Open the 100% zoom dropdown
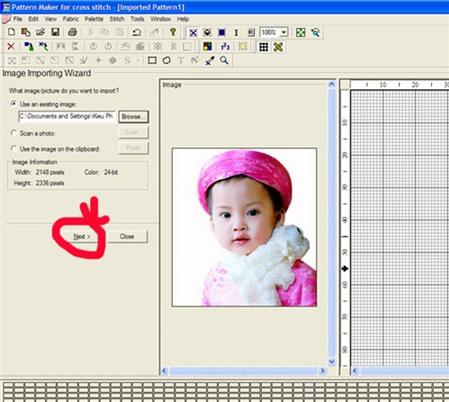449x402 pixels. tap(284, 32)
